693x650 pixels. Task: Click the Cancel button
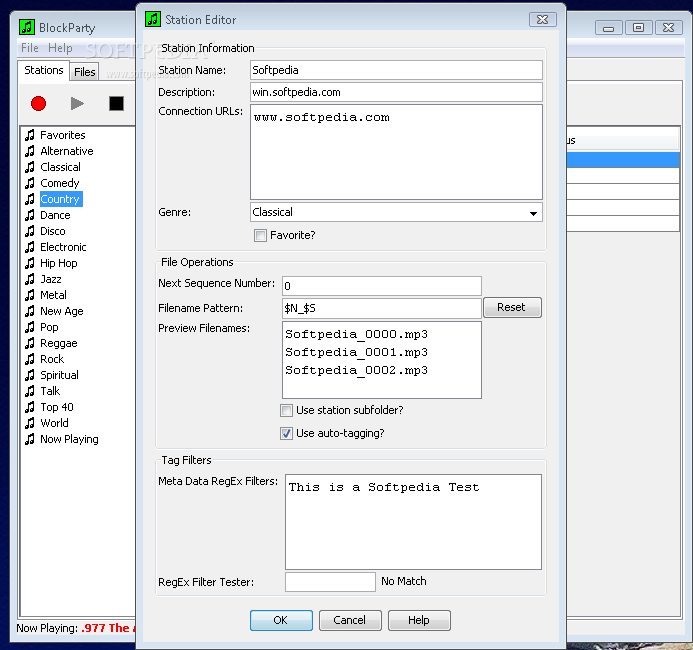350,620
